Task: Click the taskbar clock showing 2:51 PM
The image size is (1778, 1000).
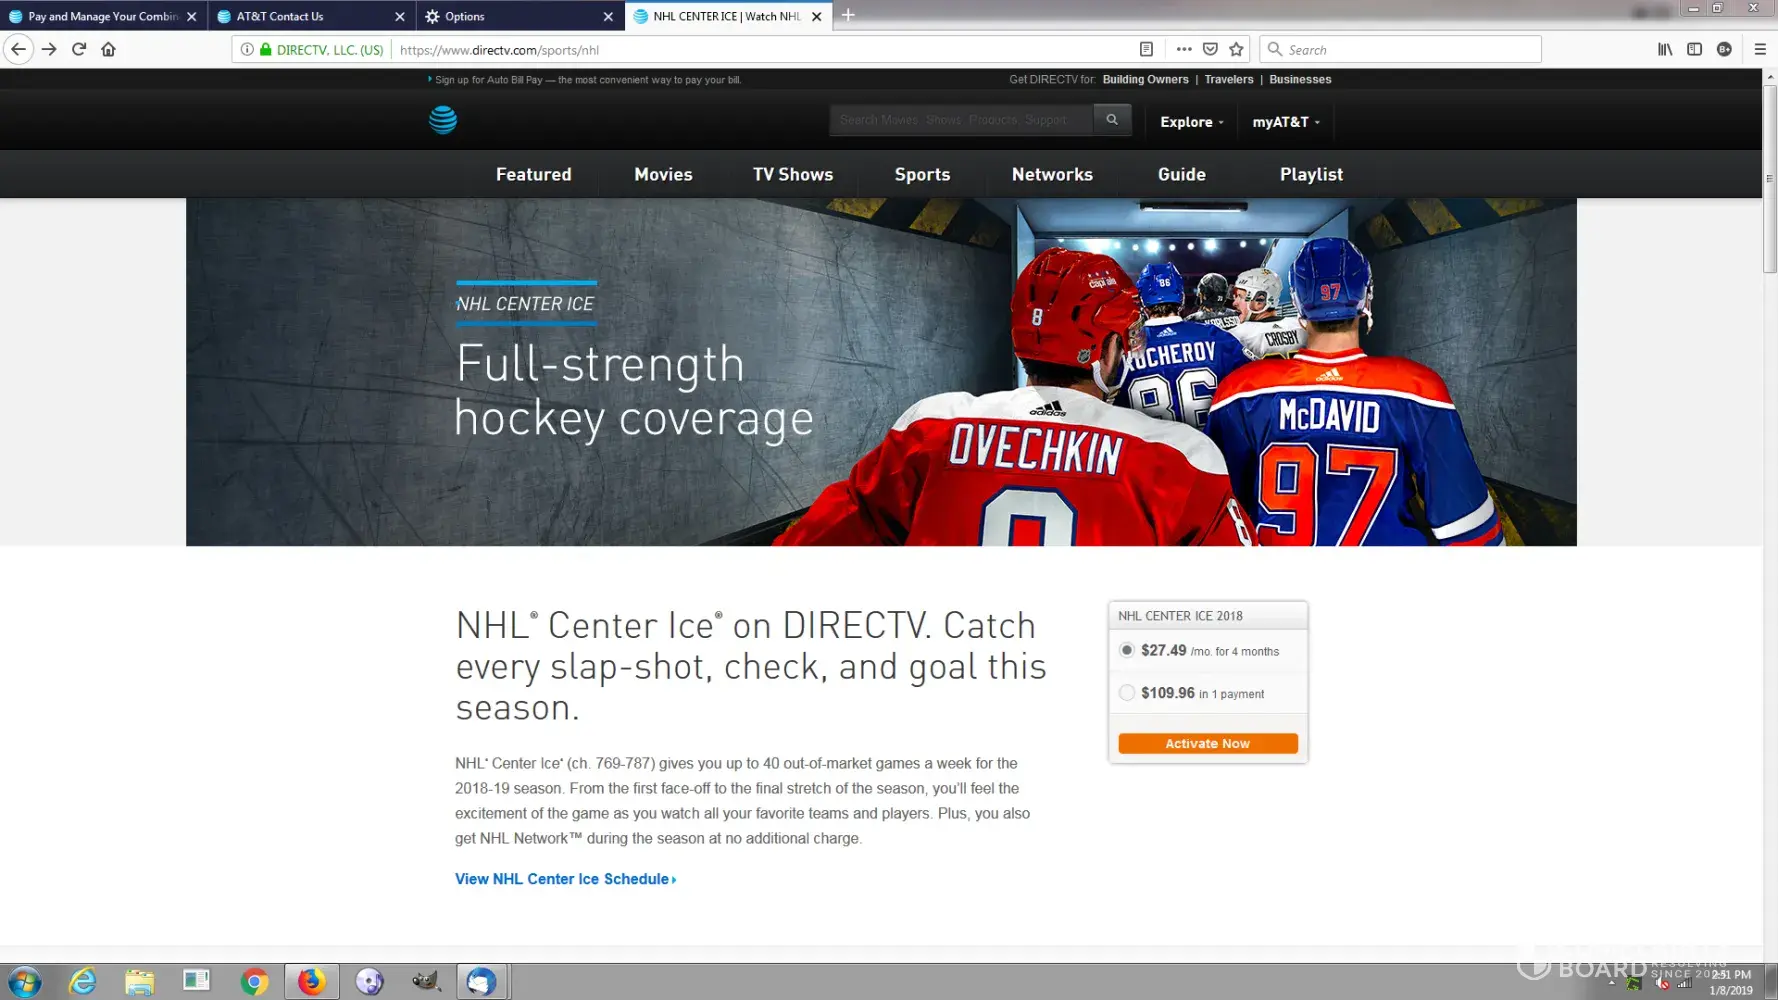Action: (x=1731, y=982)
